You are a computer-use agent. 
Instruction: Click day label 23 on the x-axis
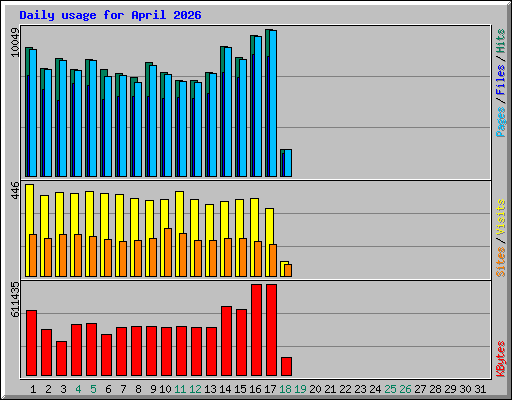(x=360, y=389)
